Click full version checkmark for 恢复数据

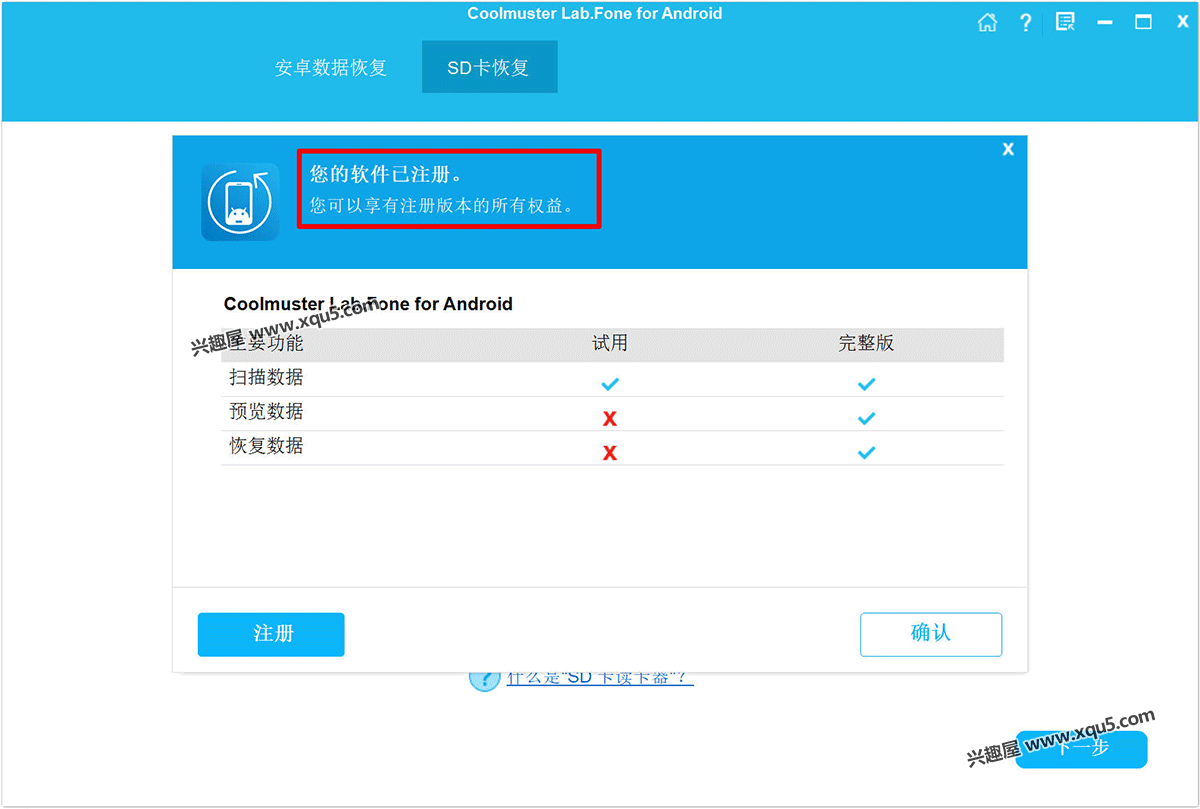[x=867, y=452]
